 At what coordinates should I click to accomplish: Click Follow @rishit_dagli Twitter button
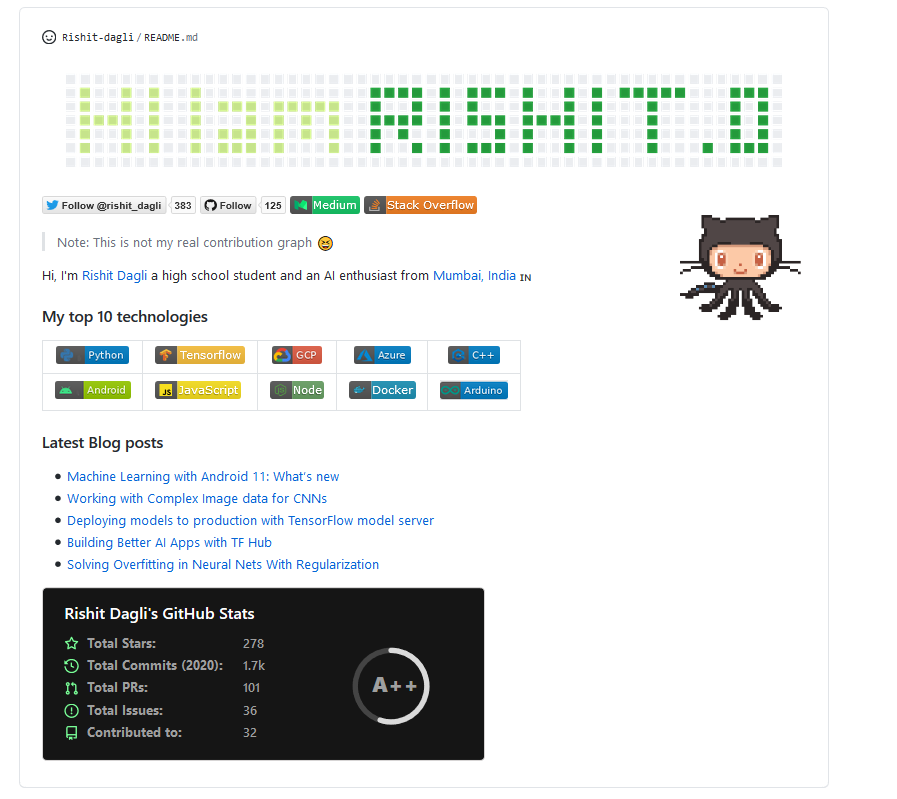[104, 205]
